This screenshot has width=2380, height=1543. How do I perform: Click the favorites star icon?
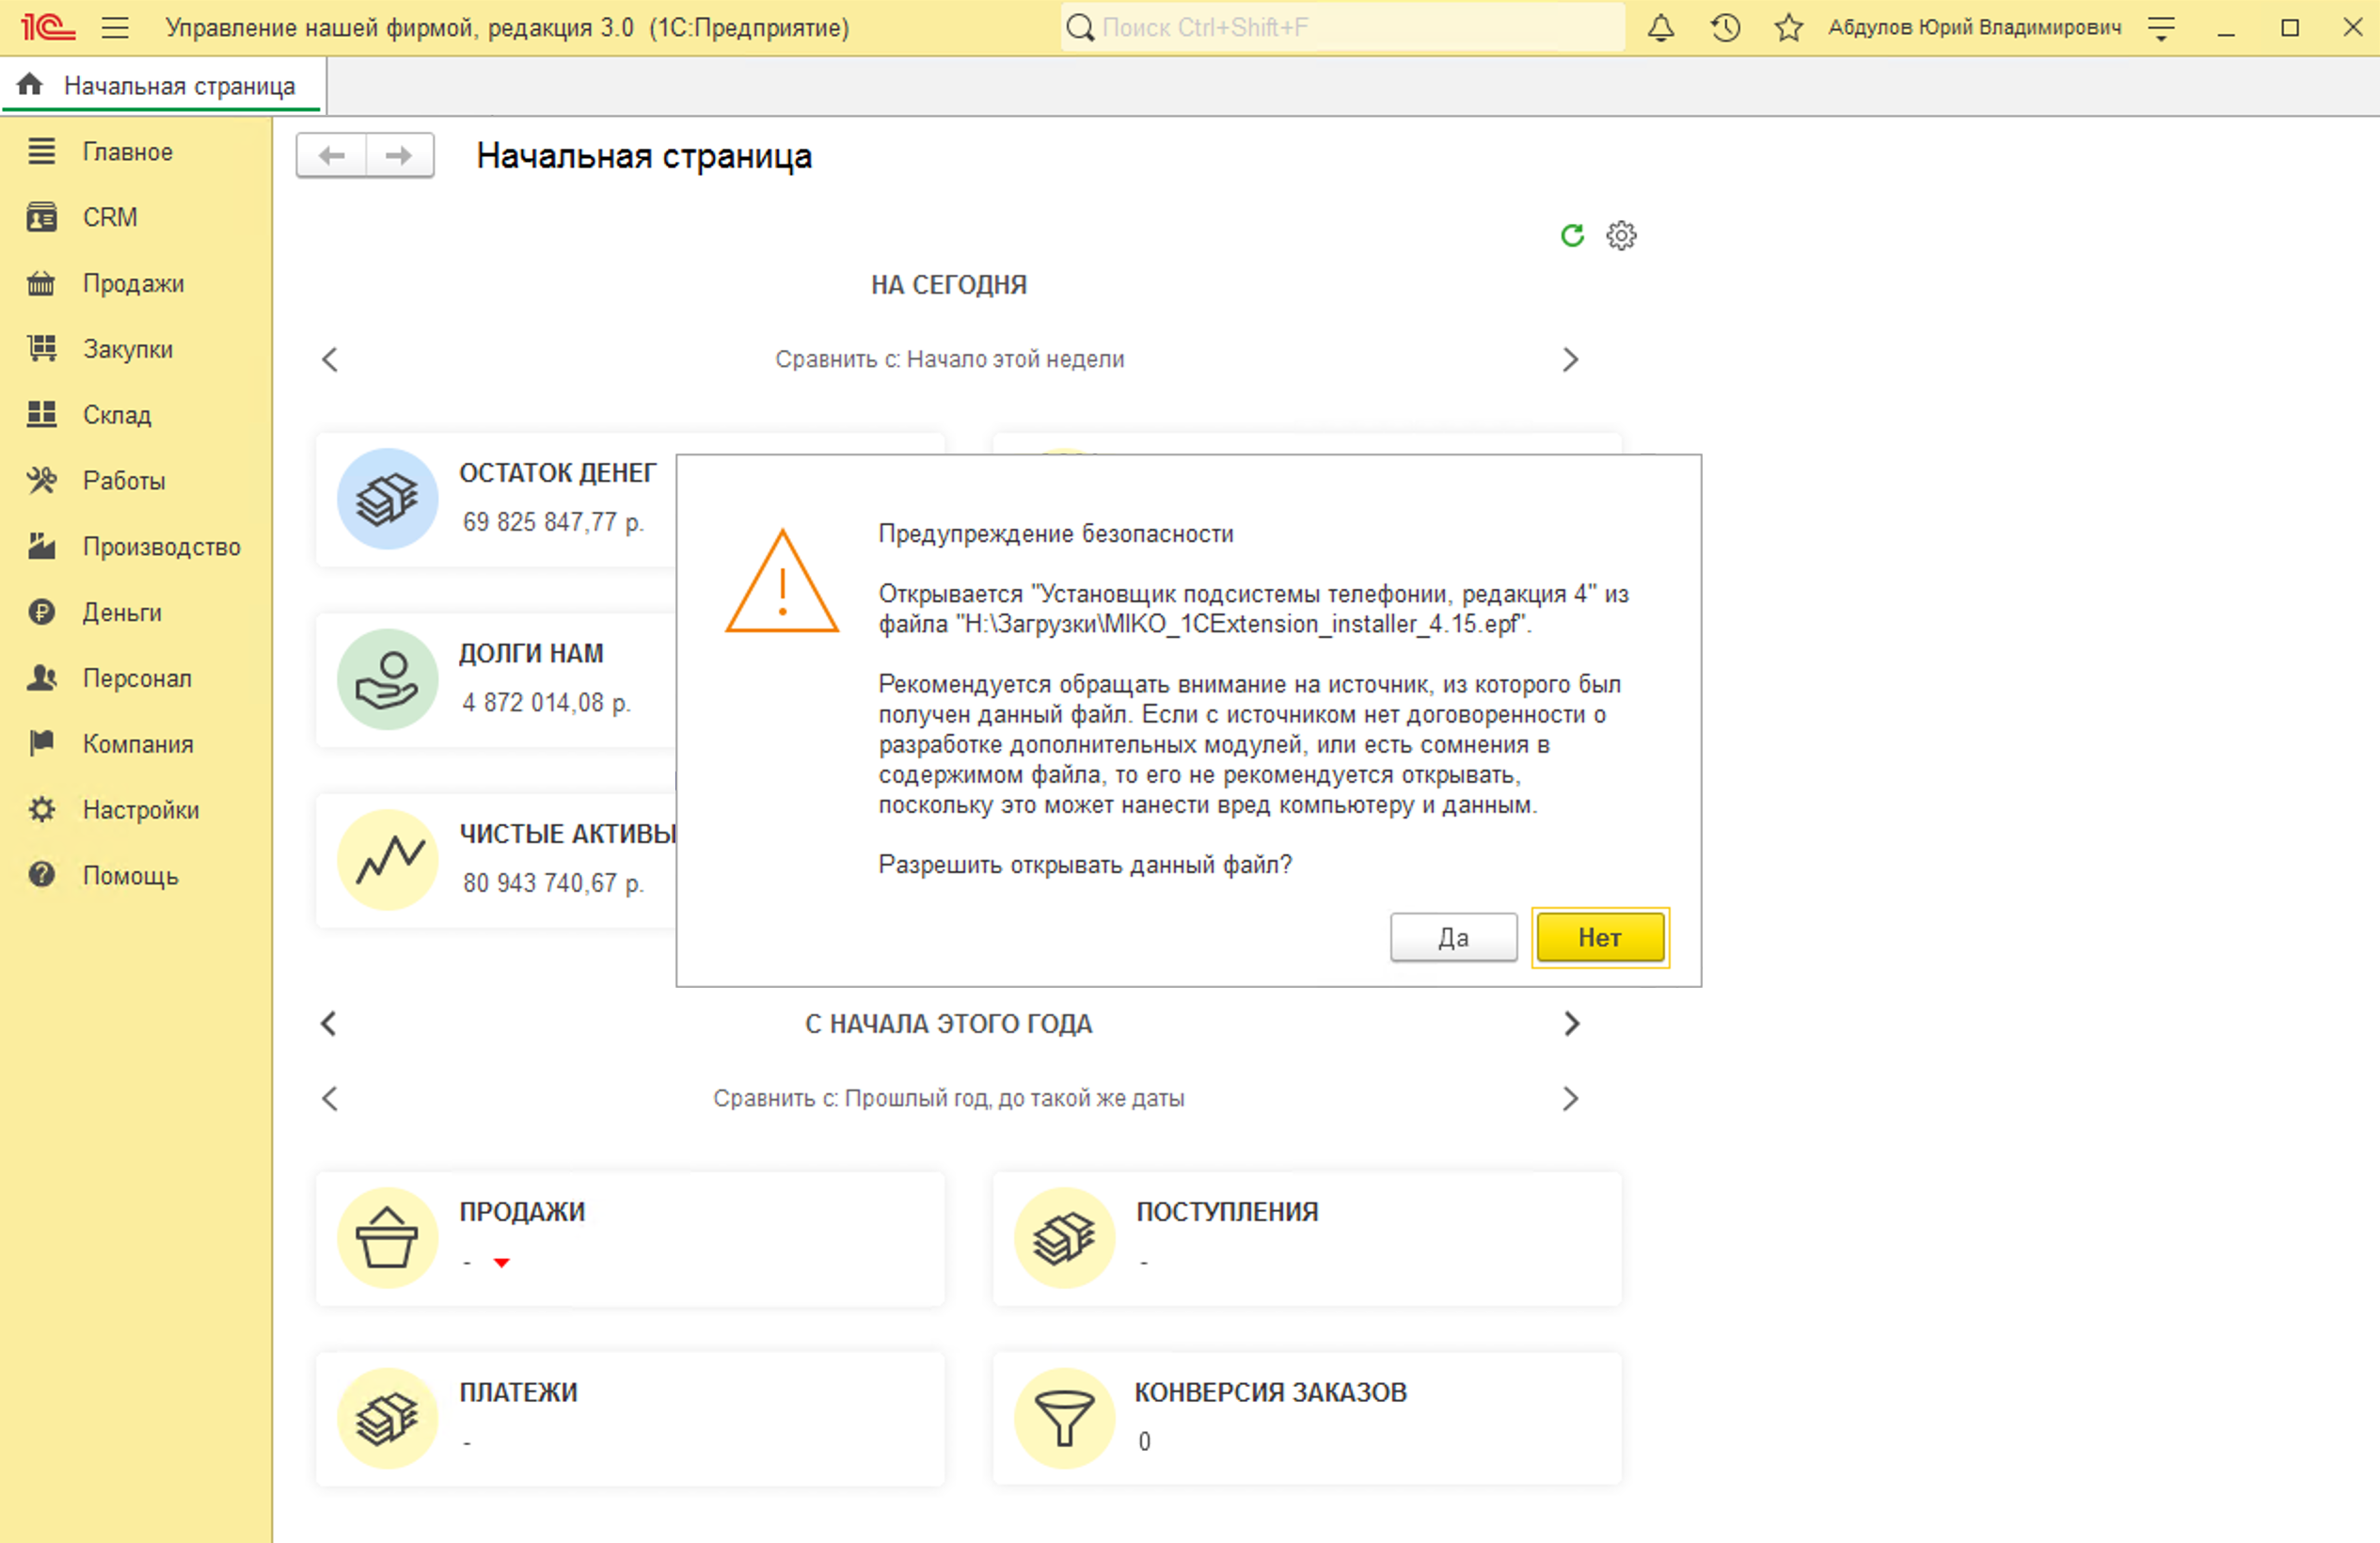coord(1788,28)
